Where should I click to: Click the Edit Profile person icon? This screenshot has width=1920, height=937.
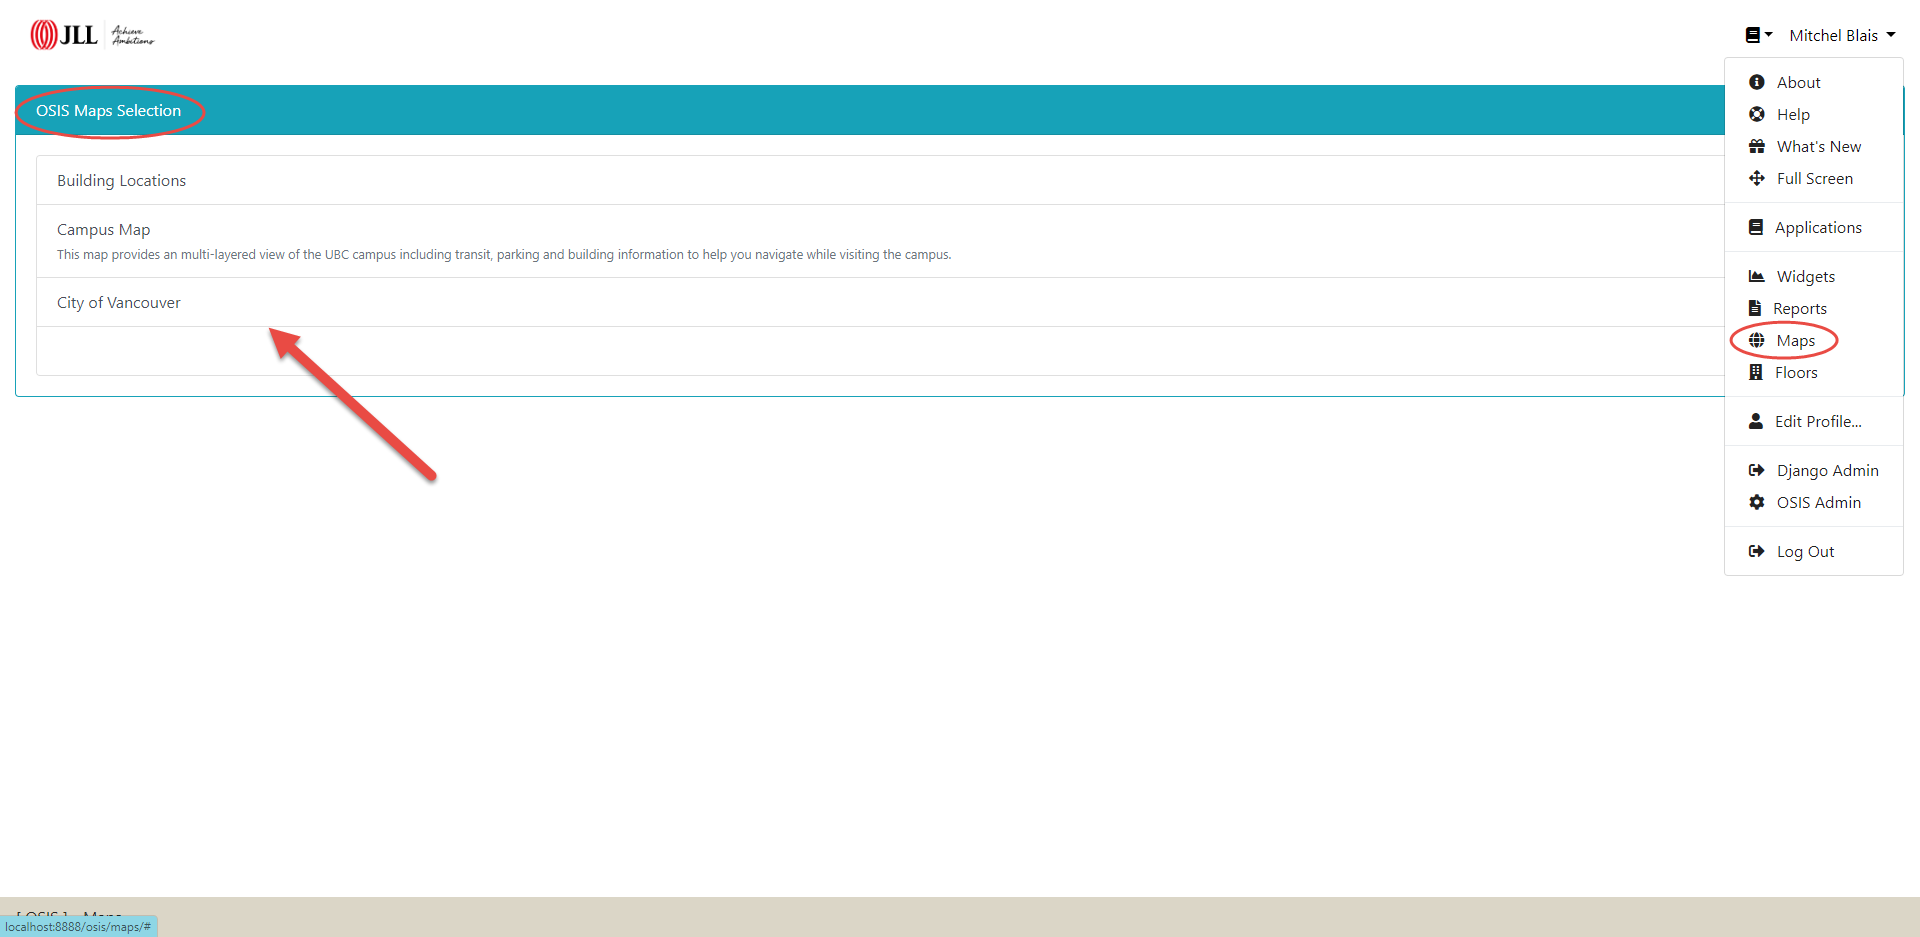click(1755, 421)
